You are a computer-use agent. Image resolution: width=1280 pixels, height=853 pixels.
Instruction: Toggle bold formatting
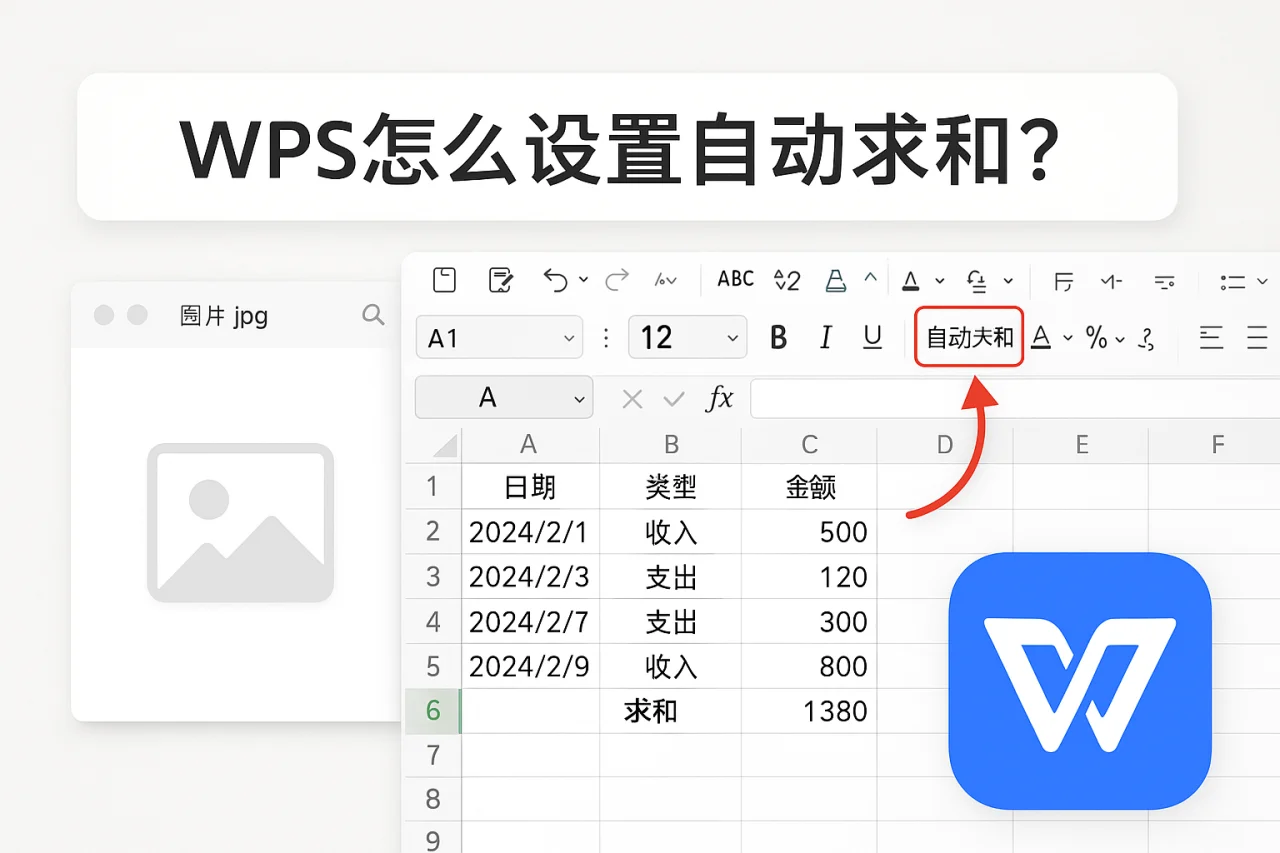coord(778,337)
